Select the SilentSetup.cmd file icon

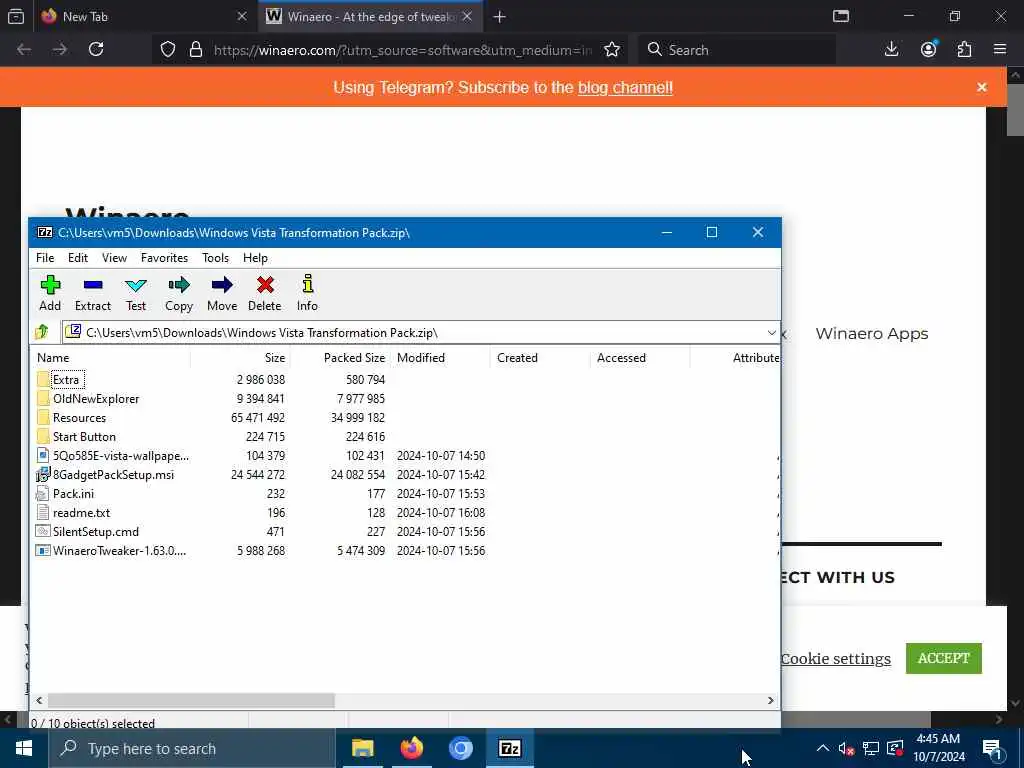click(43, 532)
